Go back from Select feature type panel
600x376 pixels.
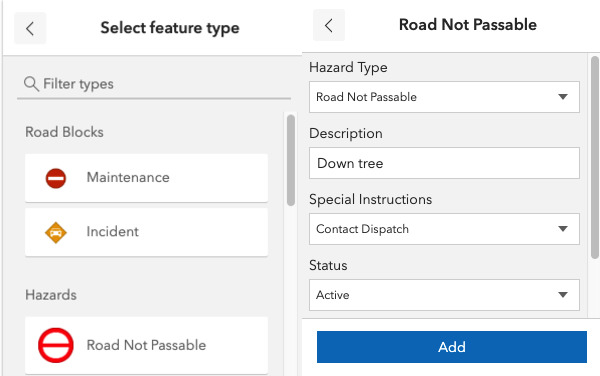click(30, 28)
